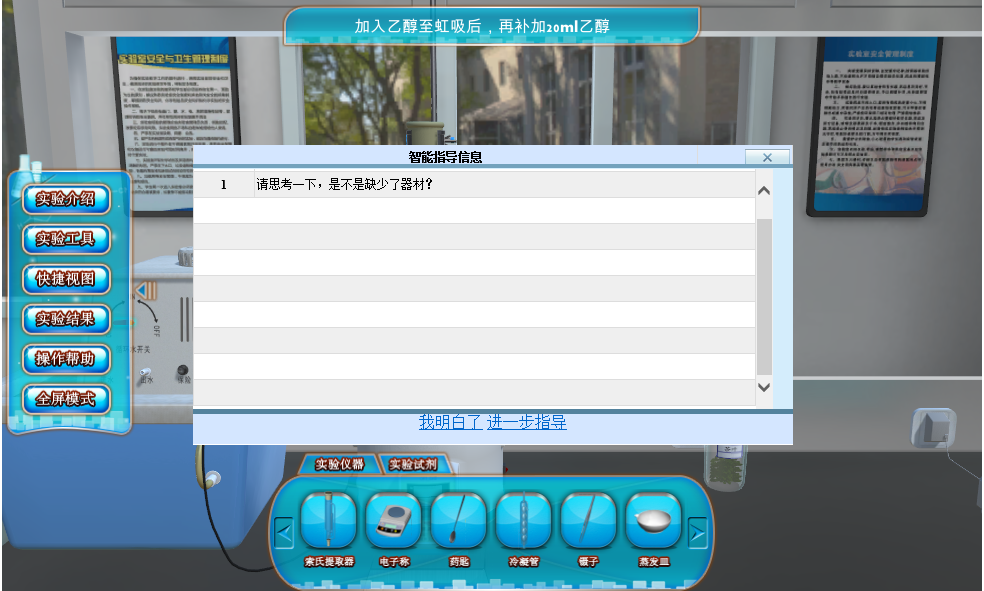Open 进一步指导 further guidance link
The height and width of the screenshot is (591, 984).
(527, 422)
